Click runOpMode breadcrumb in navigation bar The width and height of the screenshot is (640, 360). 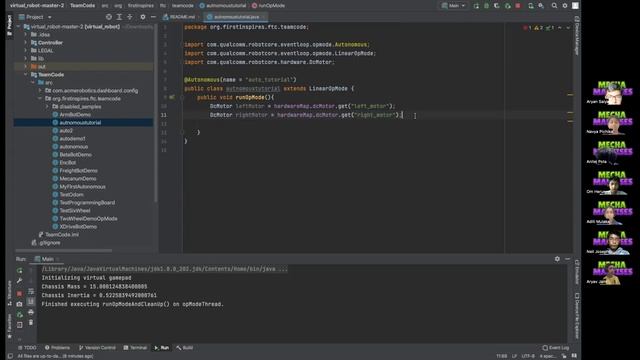point(269,6)
